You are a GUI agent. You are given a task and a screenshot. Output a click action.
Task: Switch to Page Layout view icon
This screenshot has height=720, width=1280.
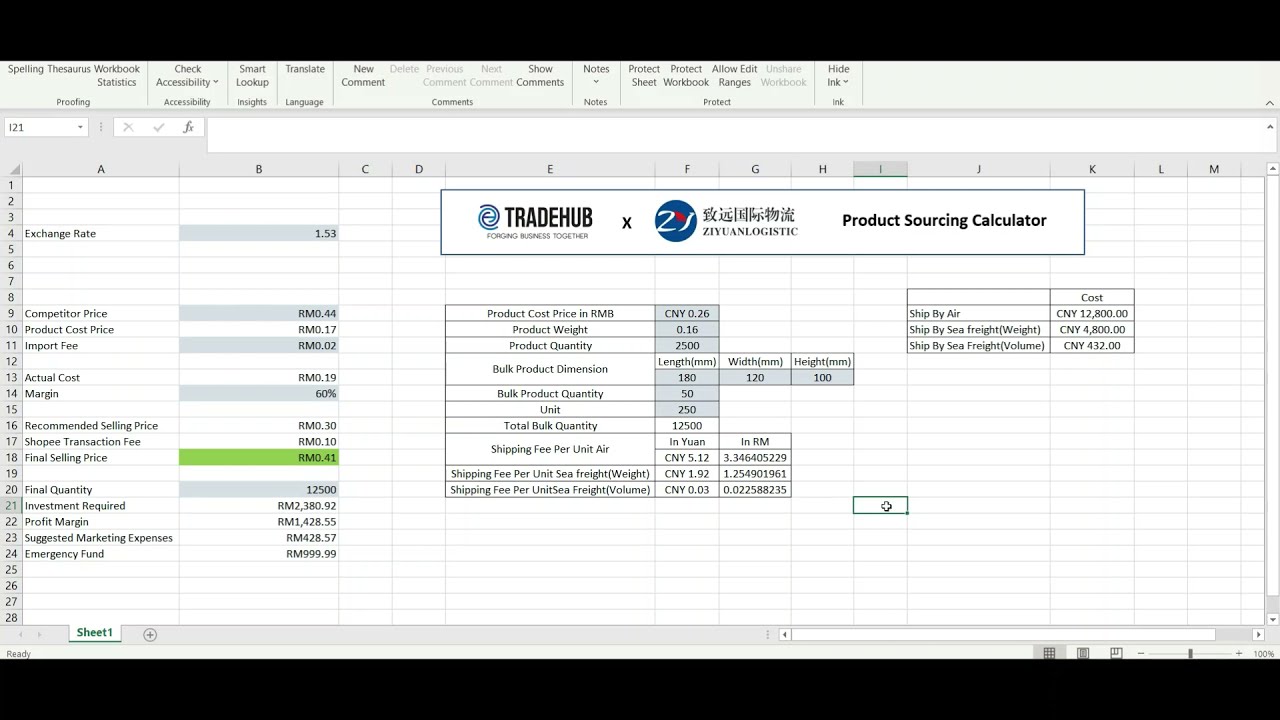pos(1083,653)
